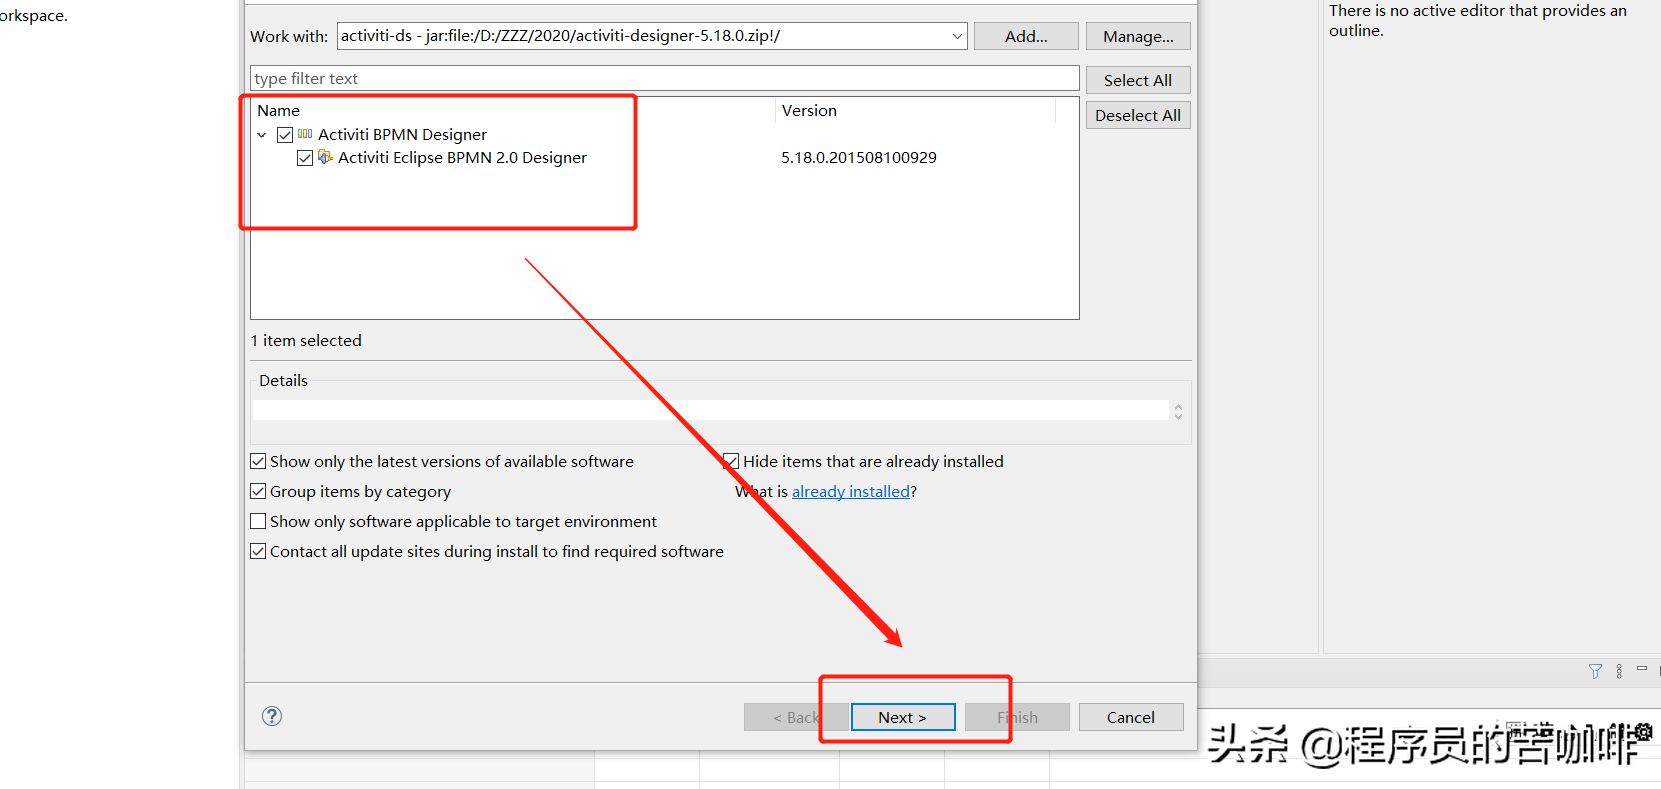Click the Details text box

coord(710,411)
